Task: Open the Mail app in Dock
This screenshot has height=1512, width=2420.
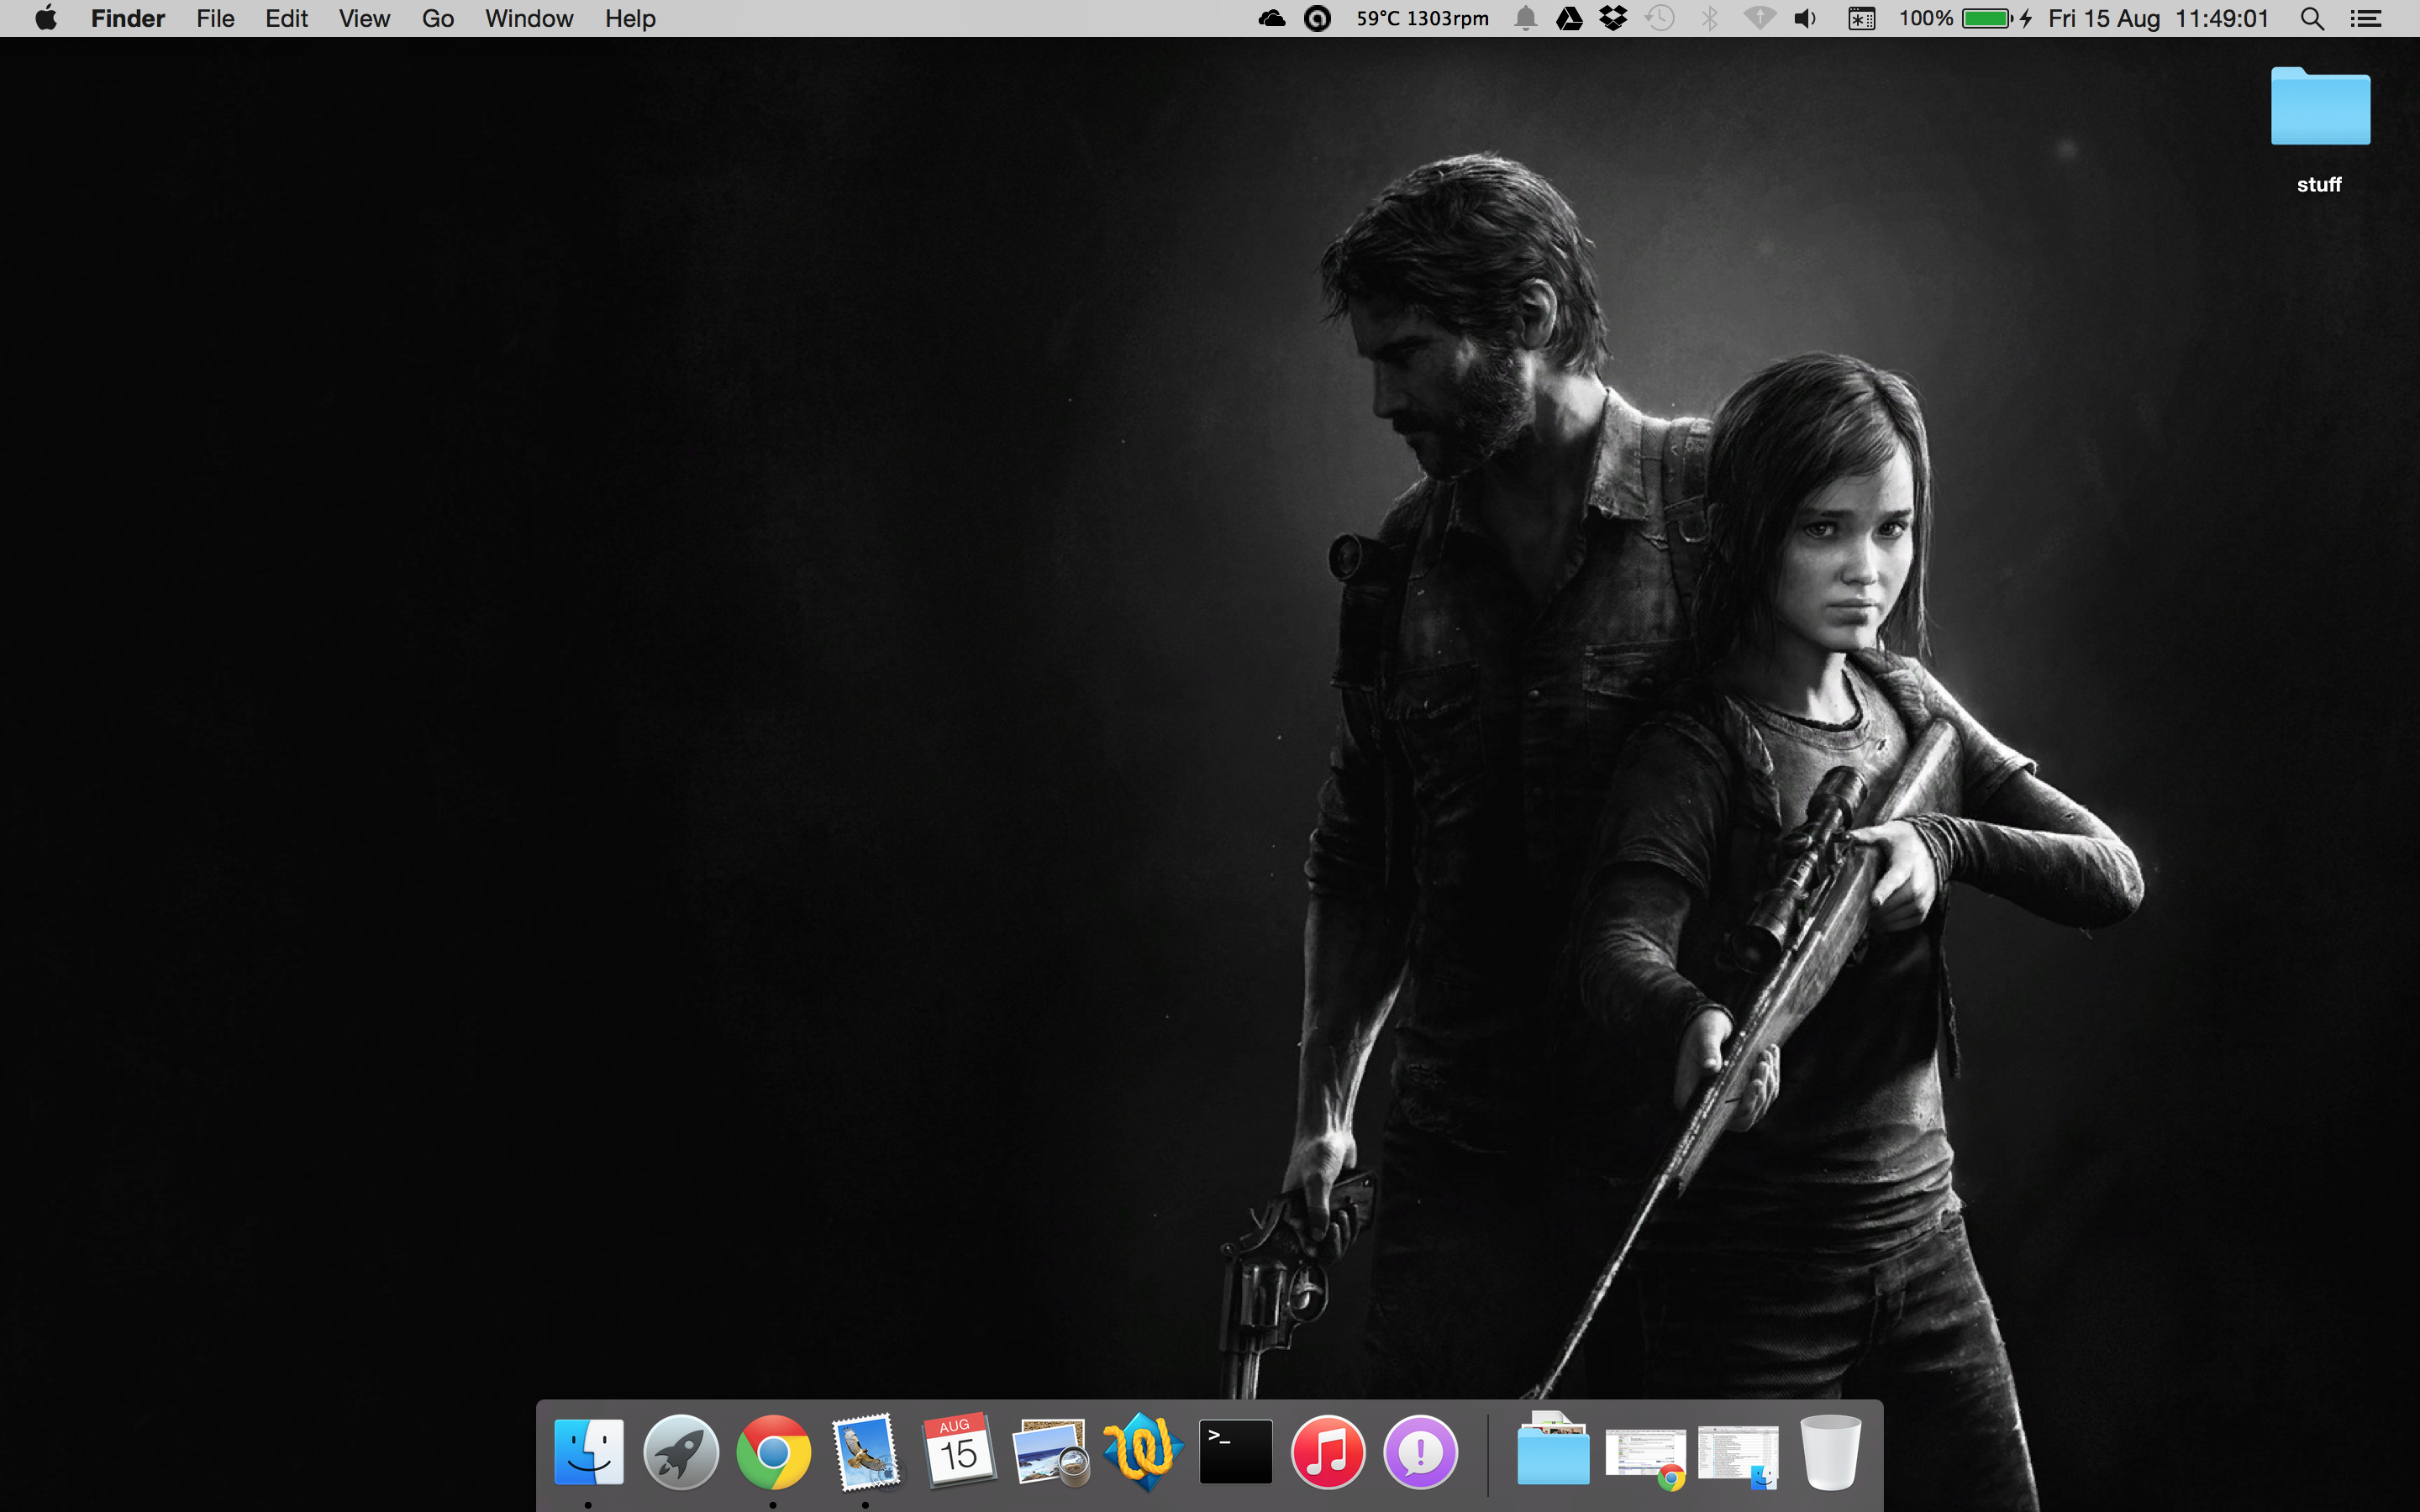Action: pyautogui.click(x=865, y=1451)
